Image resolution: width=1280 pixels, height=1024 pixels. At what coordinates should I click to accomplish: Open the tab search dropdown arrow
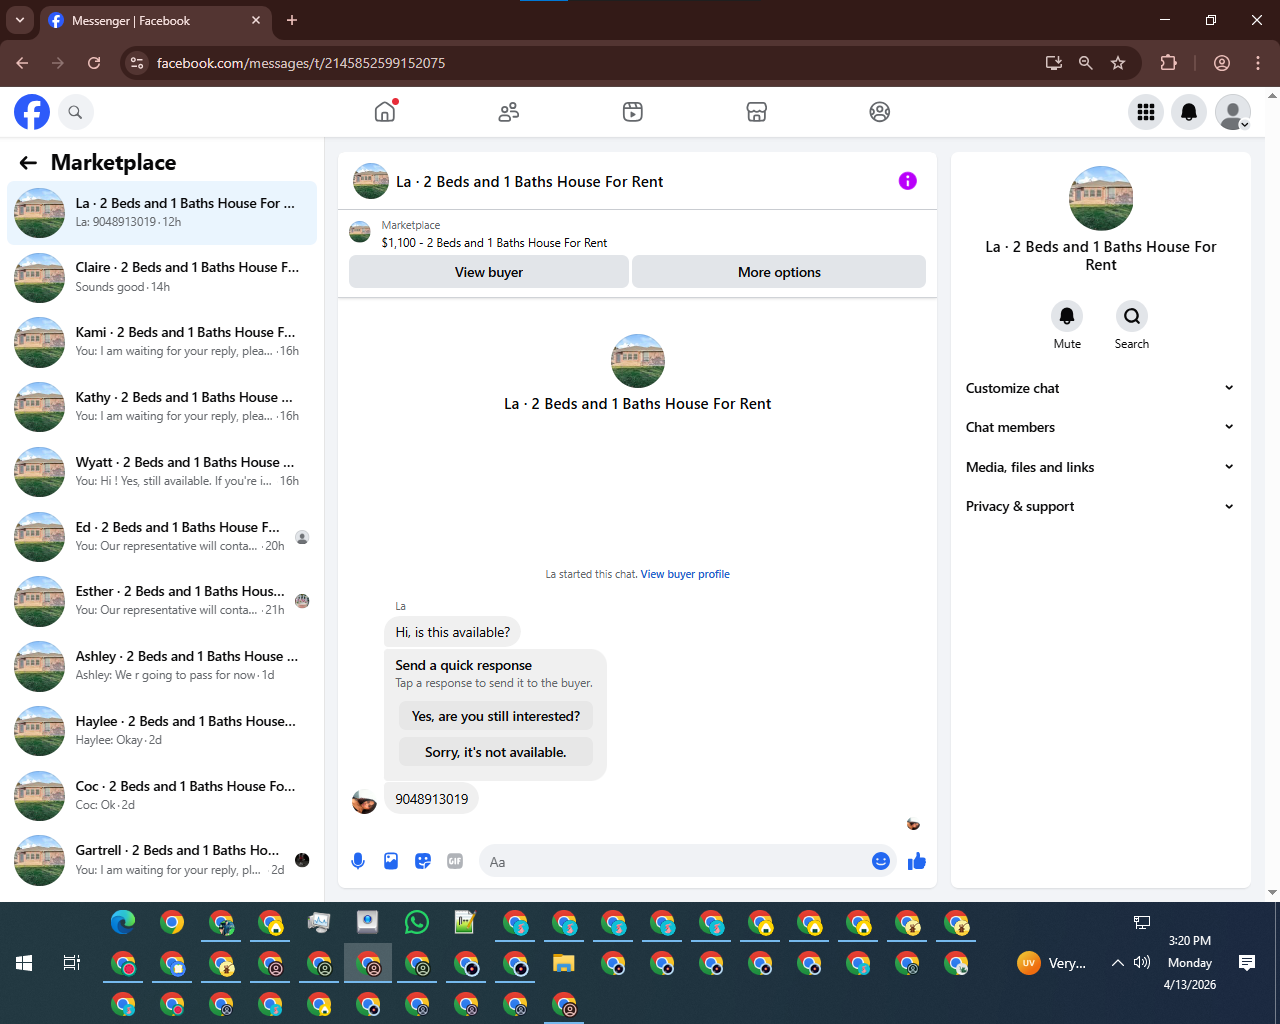20,20
